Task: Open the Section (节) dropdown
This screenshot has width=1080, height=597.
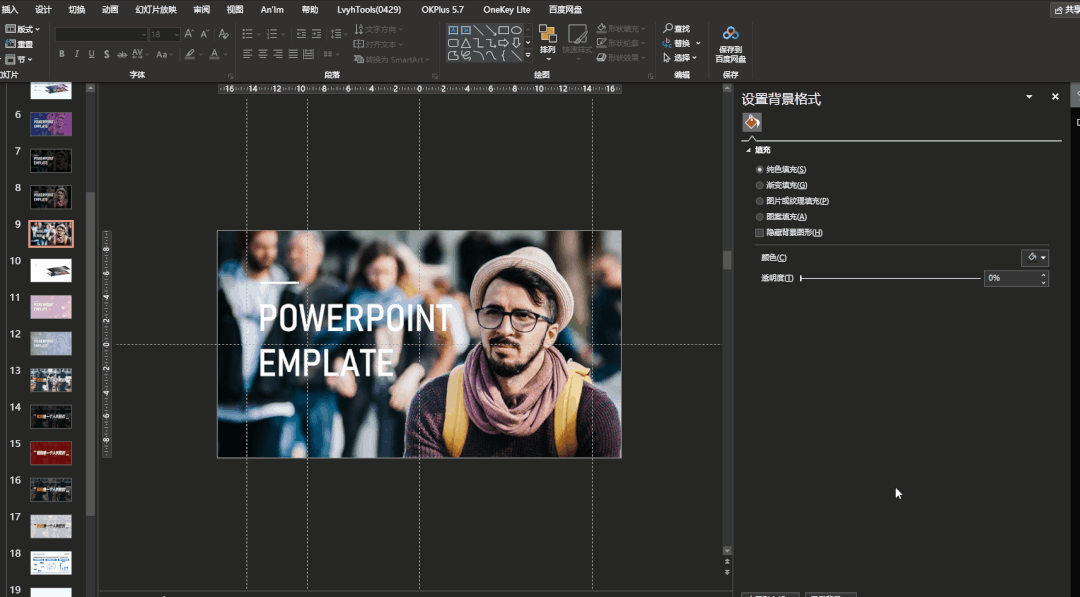Action: (x=19, y=59)
